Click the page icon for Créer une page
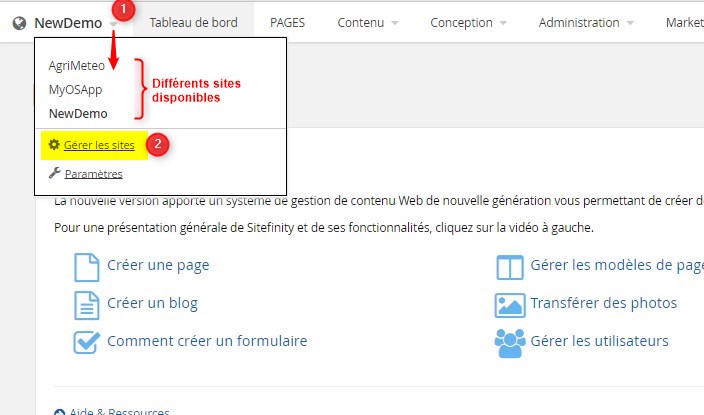 (87, 266)
